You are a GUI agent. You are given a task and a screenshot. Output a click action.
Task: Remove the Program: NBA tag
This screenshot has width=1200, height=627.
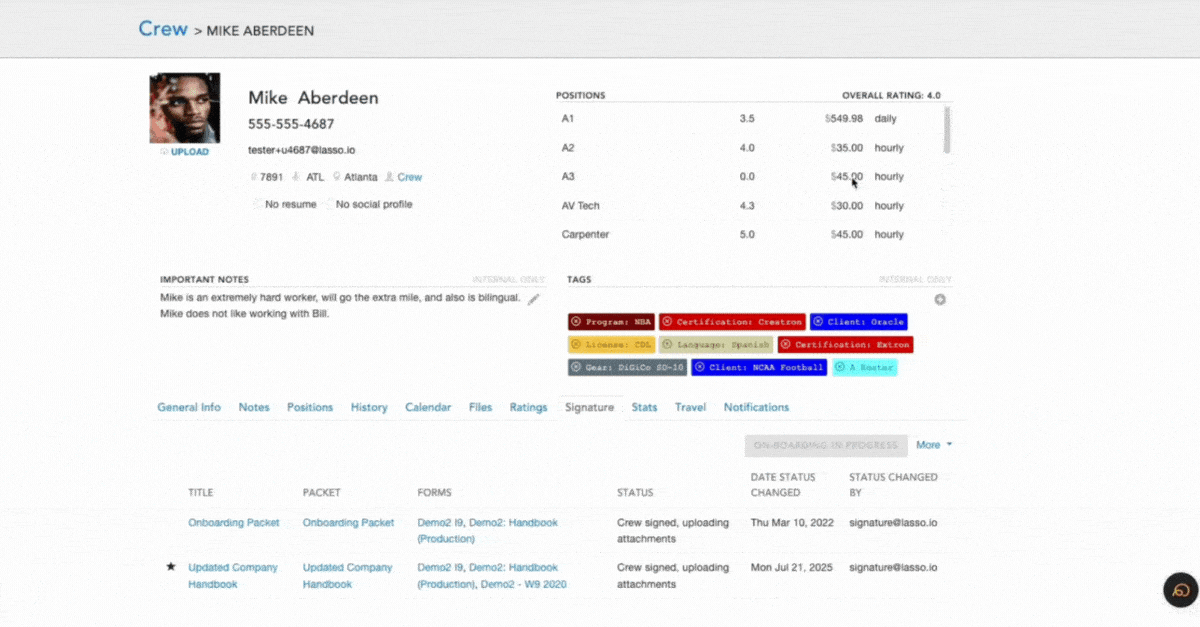tap(576, 322)
